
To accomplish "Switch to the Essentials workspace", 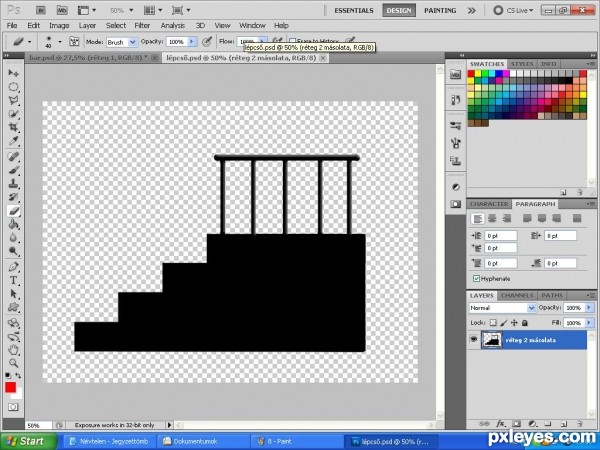I will pos(354,11).
